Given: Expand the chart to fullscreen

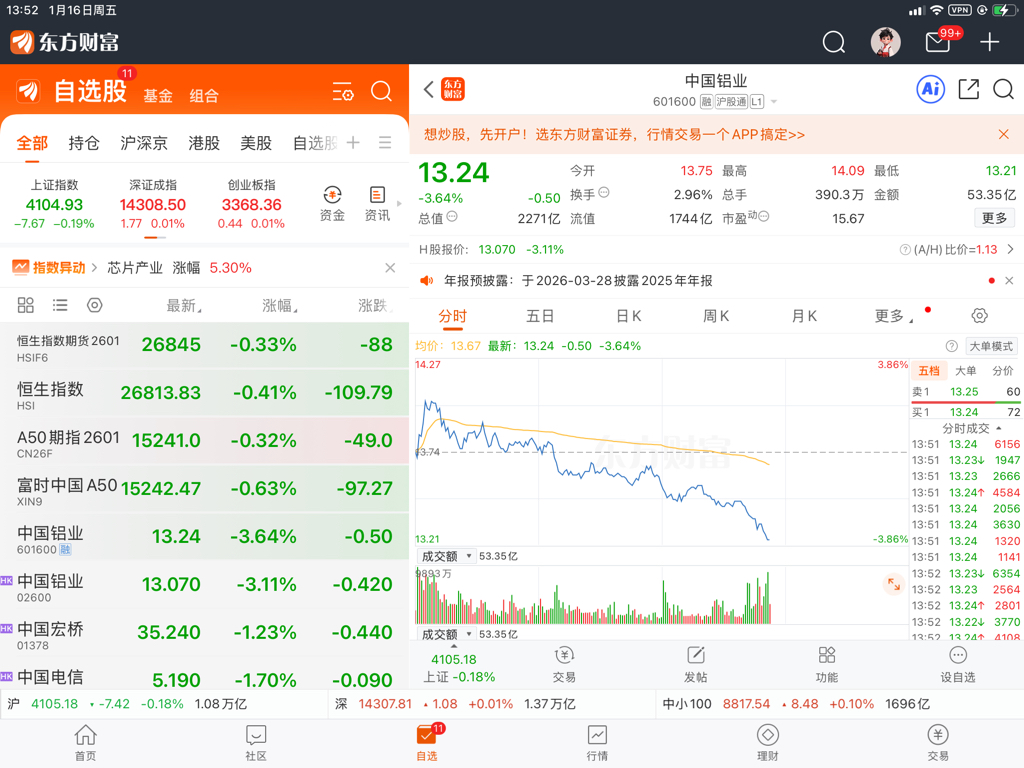Looking at the screenshot, I should (893, 584).
